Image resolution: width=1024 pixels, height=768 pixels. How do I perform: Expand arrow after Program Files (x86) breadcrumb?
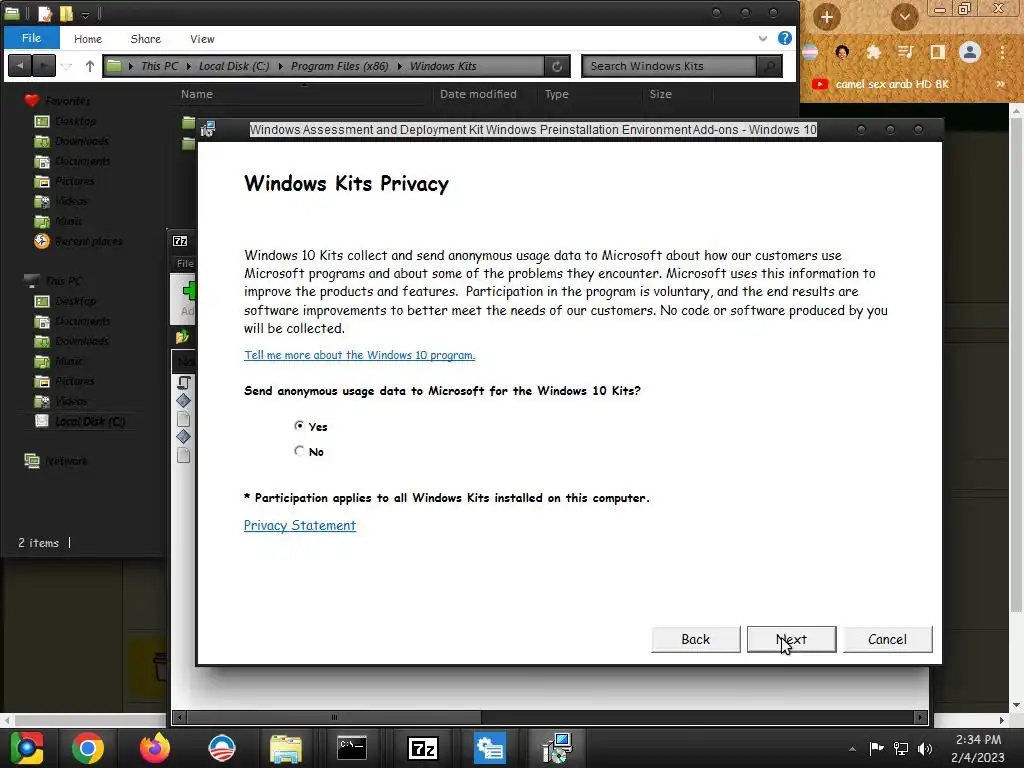400,66
